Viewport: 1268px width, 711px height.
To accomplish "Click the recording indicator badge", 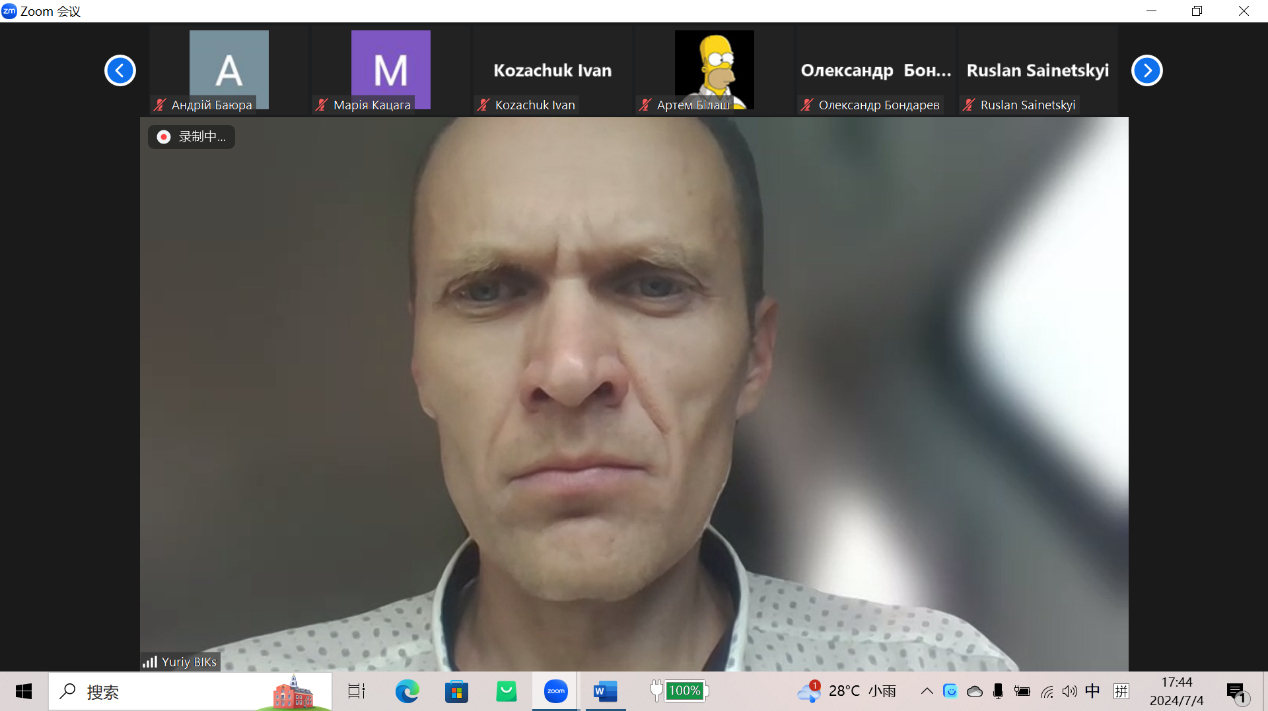I will [191, 137].
